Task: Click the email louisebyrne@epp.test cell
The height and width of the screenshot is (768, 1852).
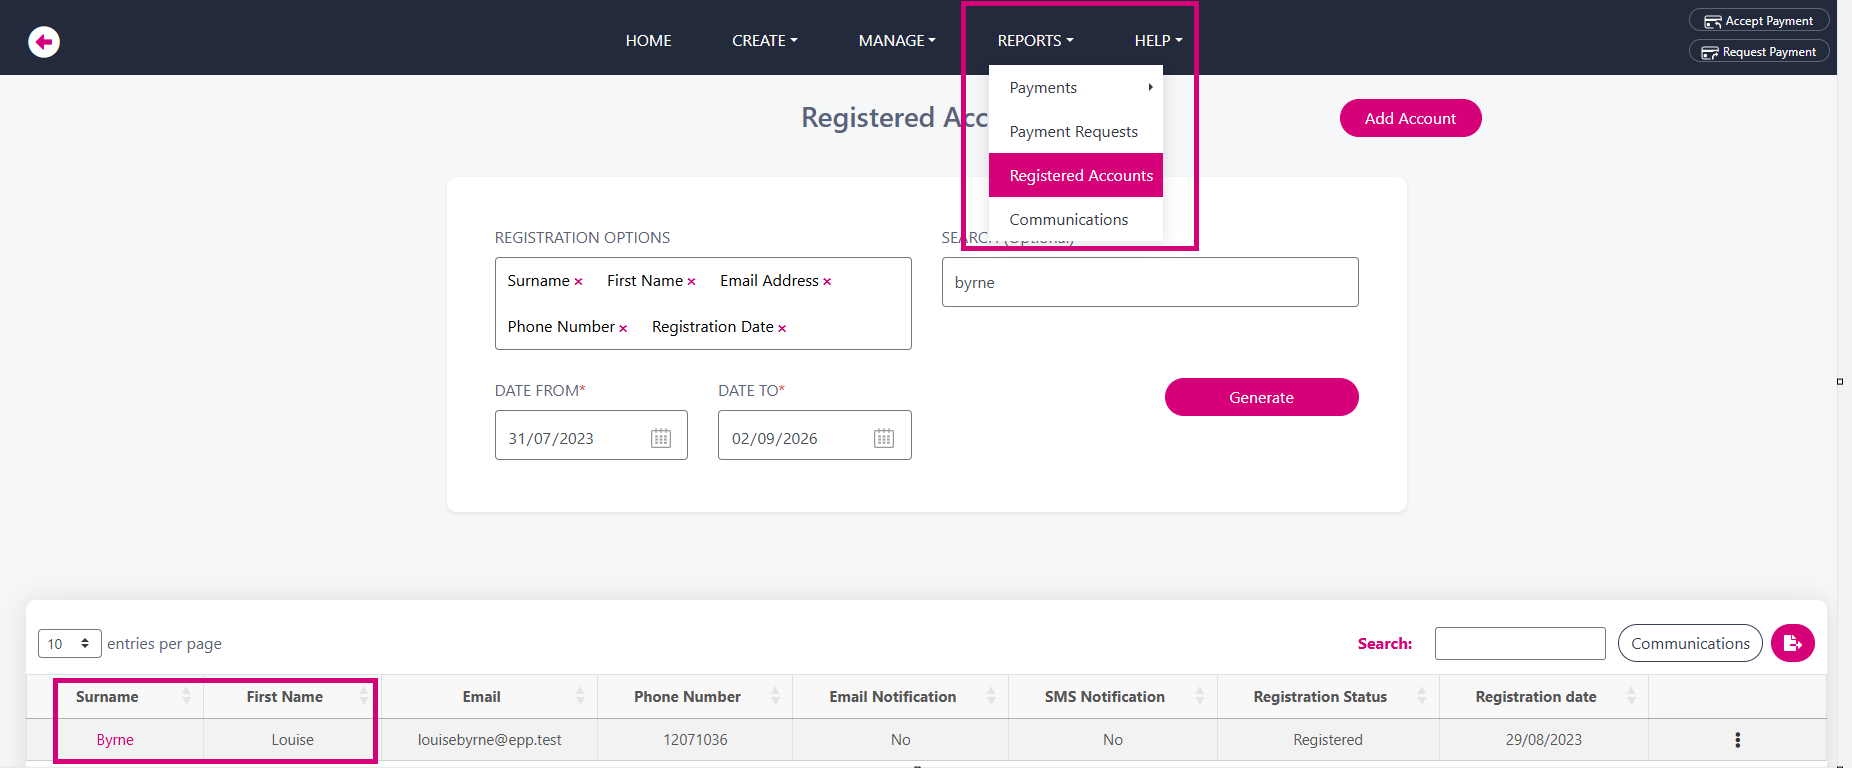Action: (489, 740)
